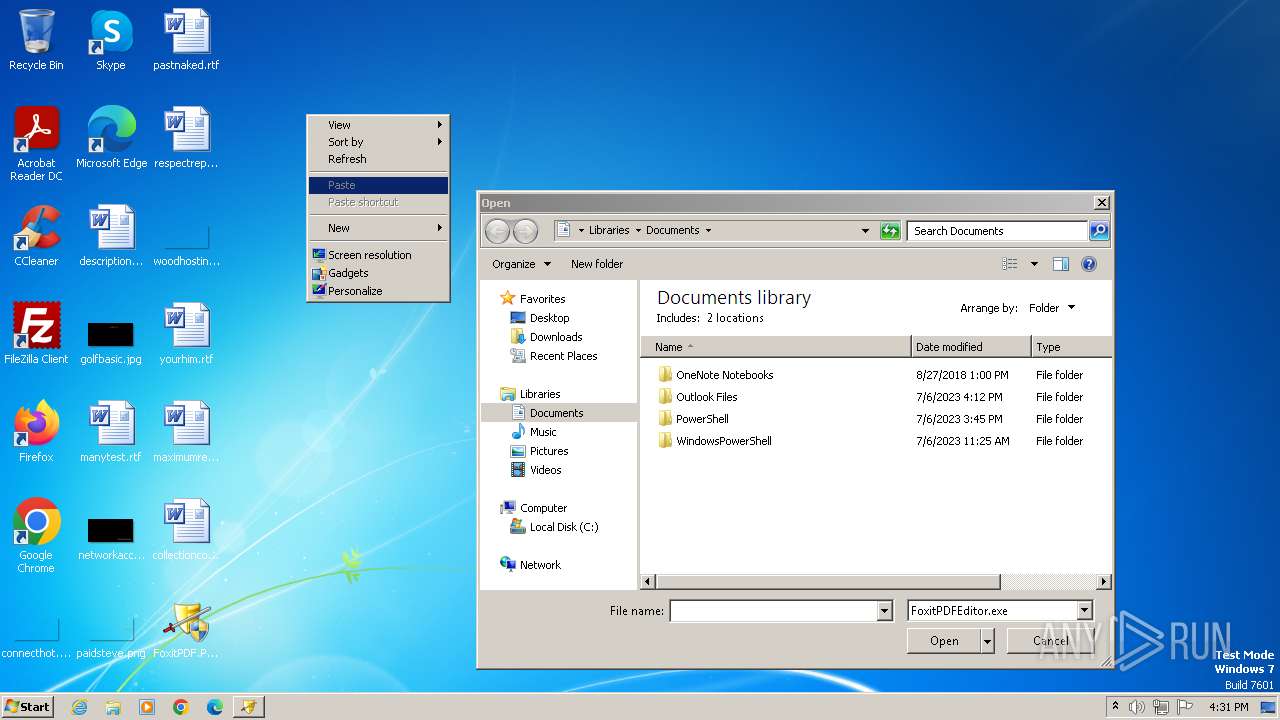Sort by the Date modified column header
Image resolution: width=1280 pixels, height=720 pixels.
pyautogui.click(x=971, y=347)
